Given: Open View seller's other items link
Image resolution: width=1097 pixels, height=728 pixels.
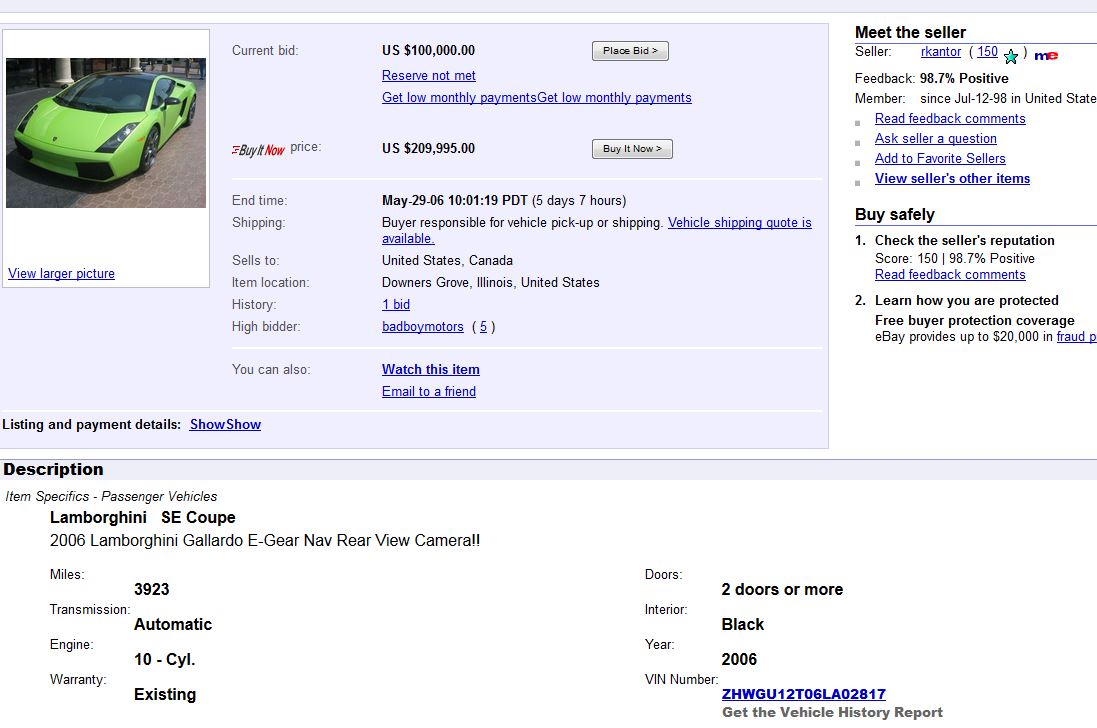Looking at the screenshot, I should [x=952, y=178].
